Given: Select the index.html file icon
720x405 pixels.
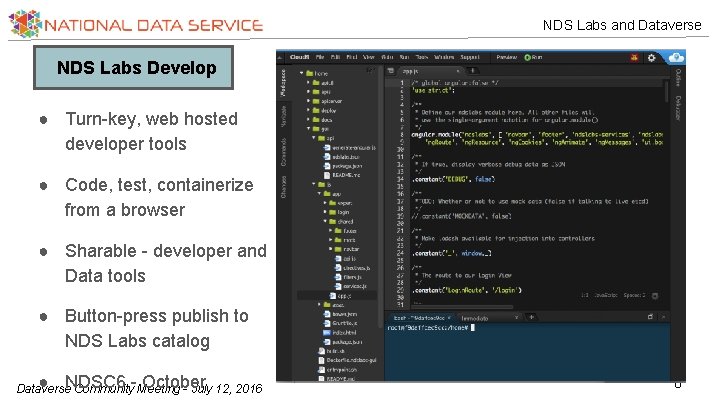Looking at the screenshot, I should point(326,332).
